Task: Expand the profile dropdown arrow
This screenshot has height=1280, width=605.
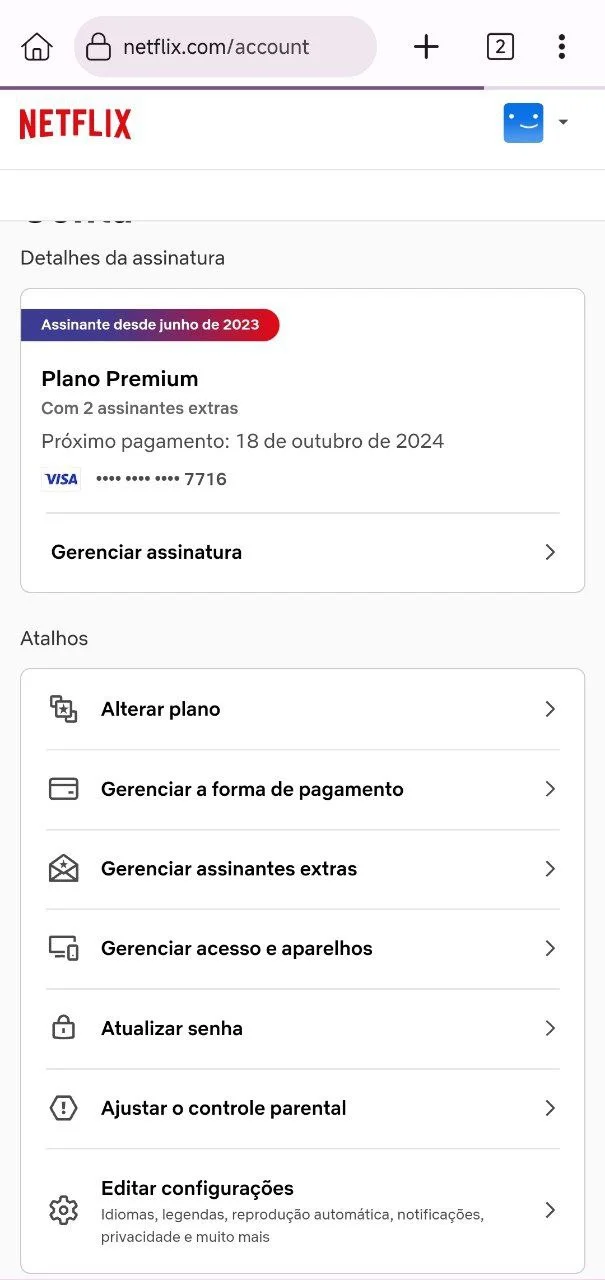Action: tap(563, 122)
